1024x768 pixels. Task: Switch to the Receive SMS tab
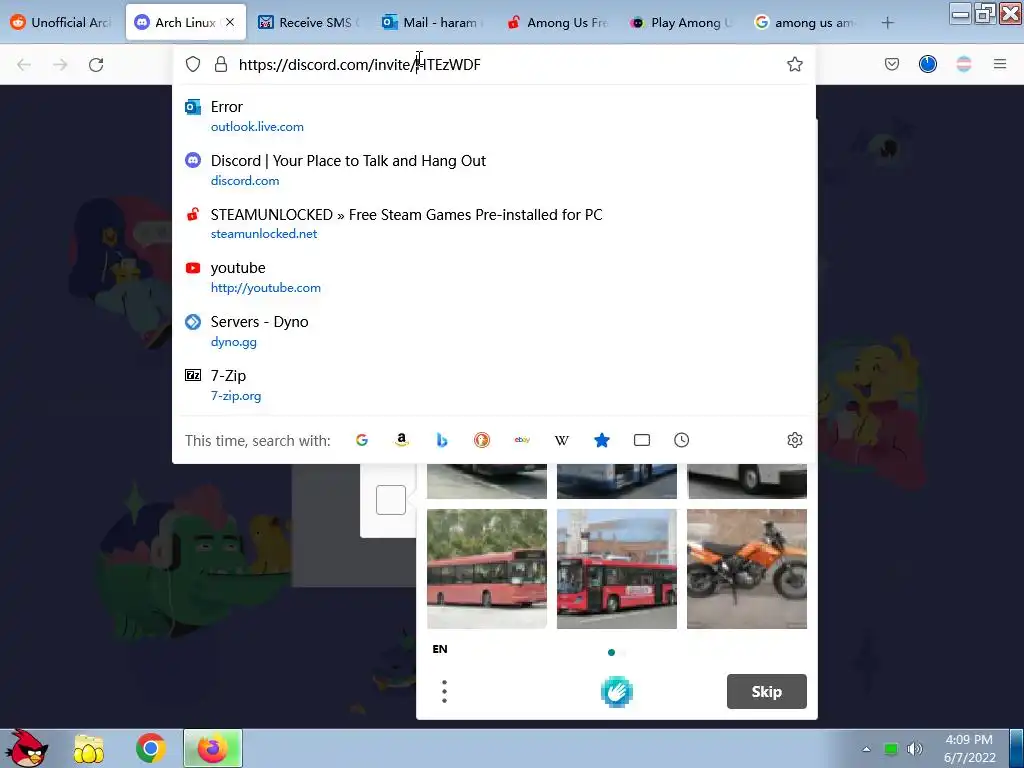pyautogui.click(x=309, y=22)
